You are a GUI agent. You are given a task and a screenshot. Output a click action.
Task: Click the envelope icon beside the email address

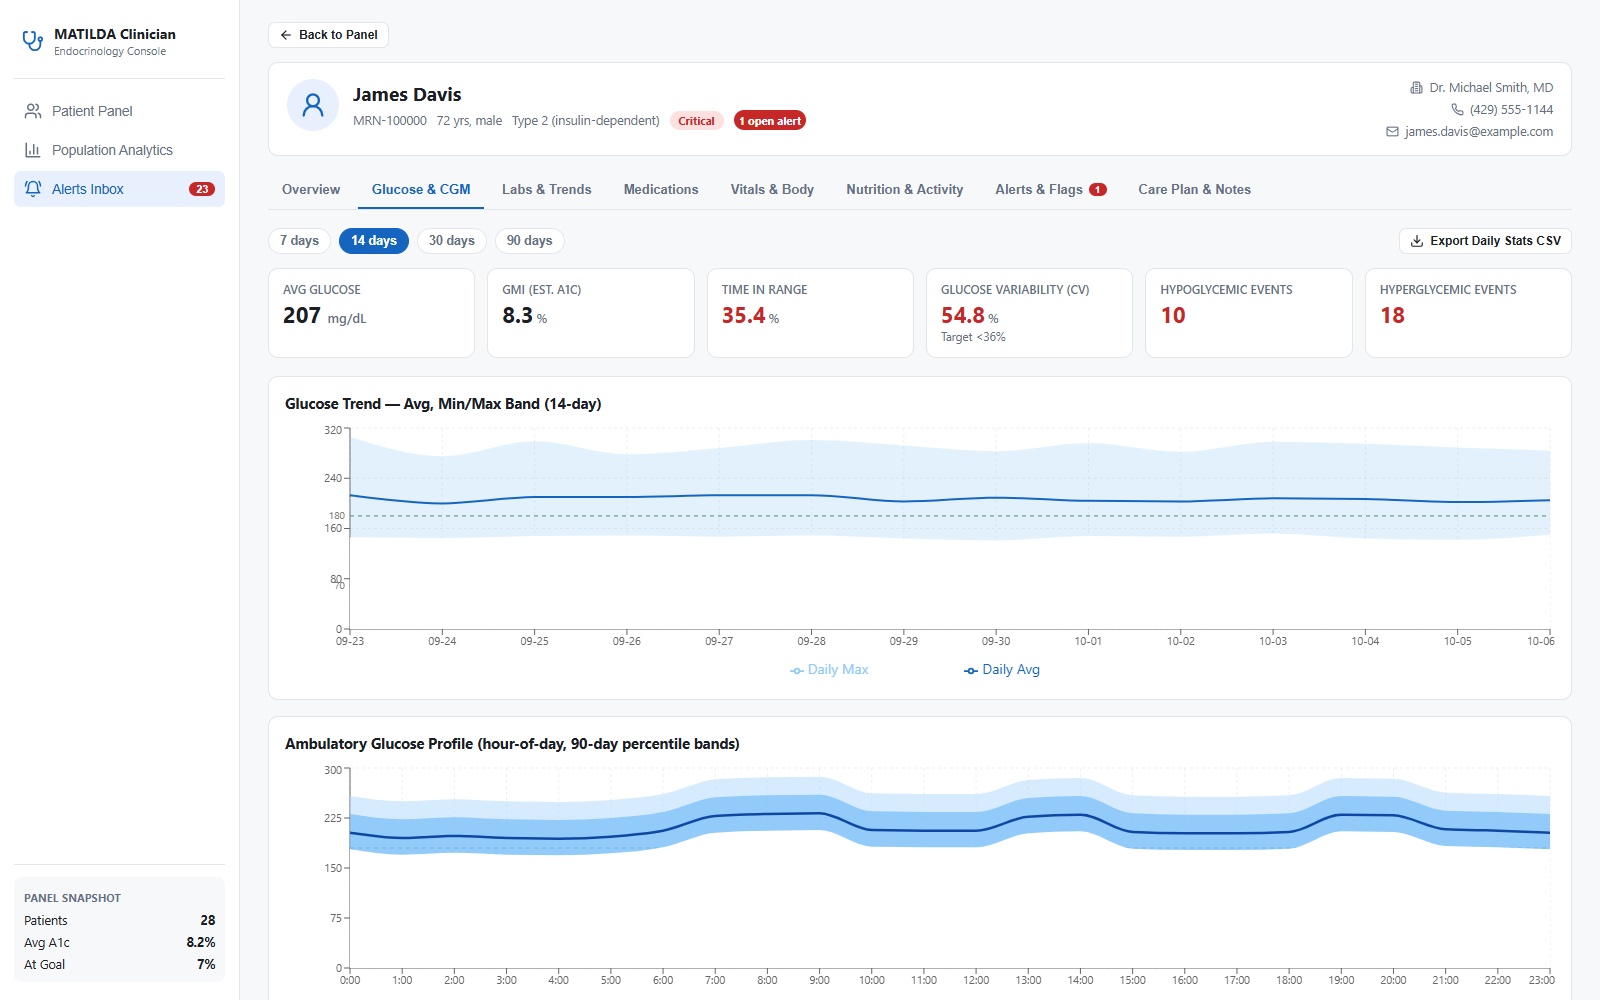point(1392,132)
